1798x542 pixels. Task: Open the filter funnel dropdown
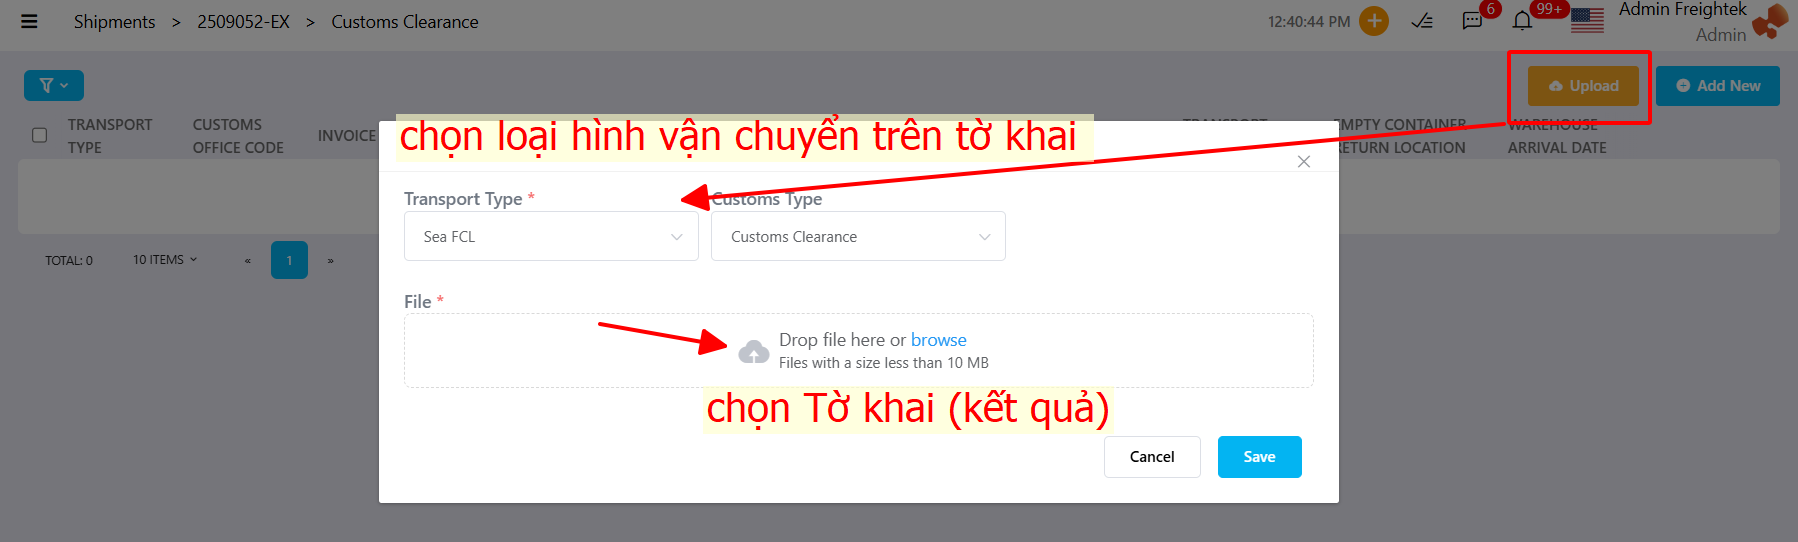pos(54,86)
